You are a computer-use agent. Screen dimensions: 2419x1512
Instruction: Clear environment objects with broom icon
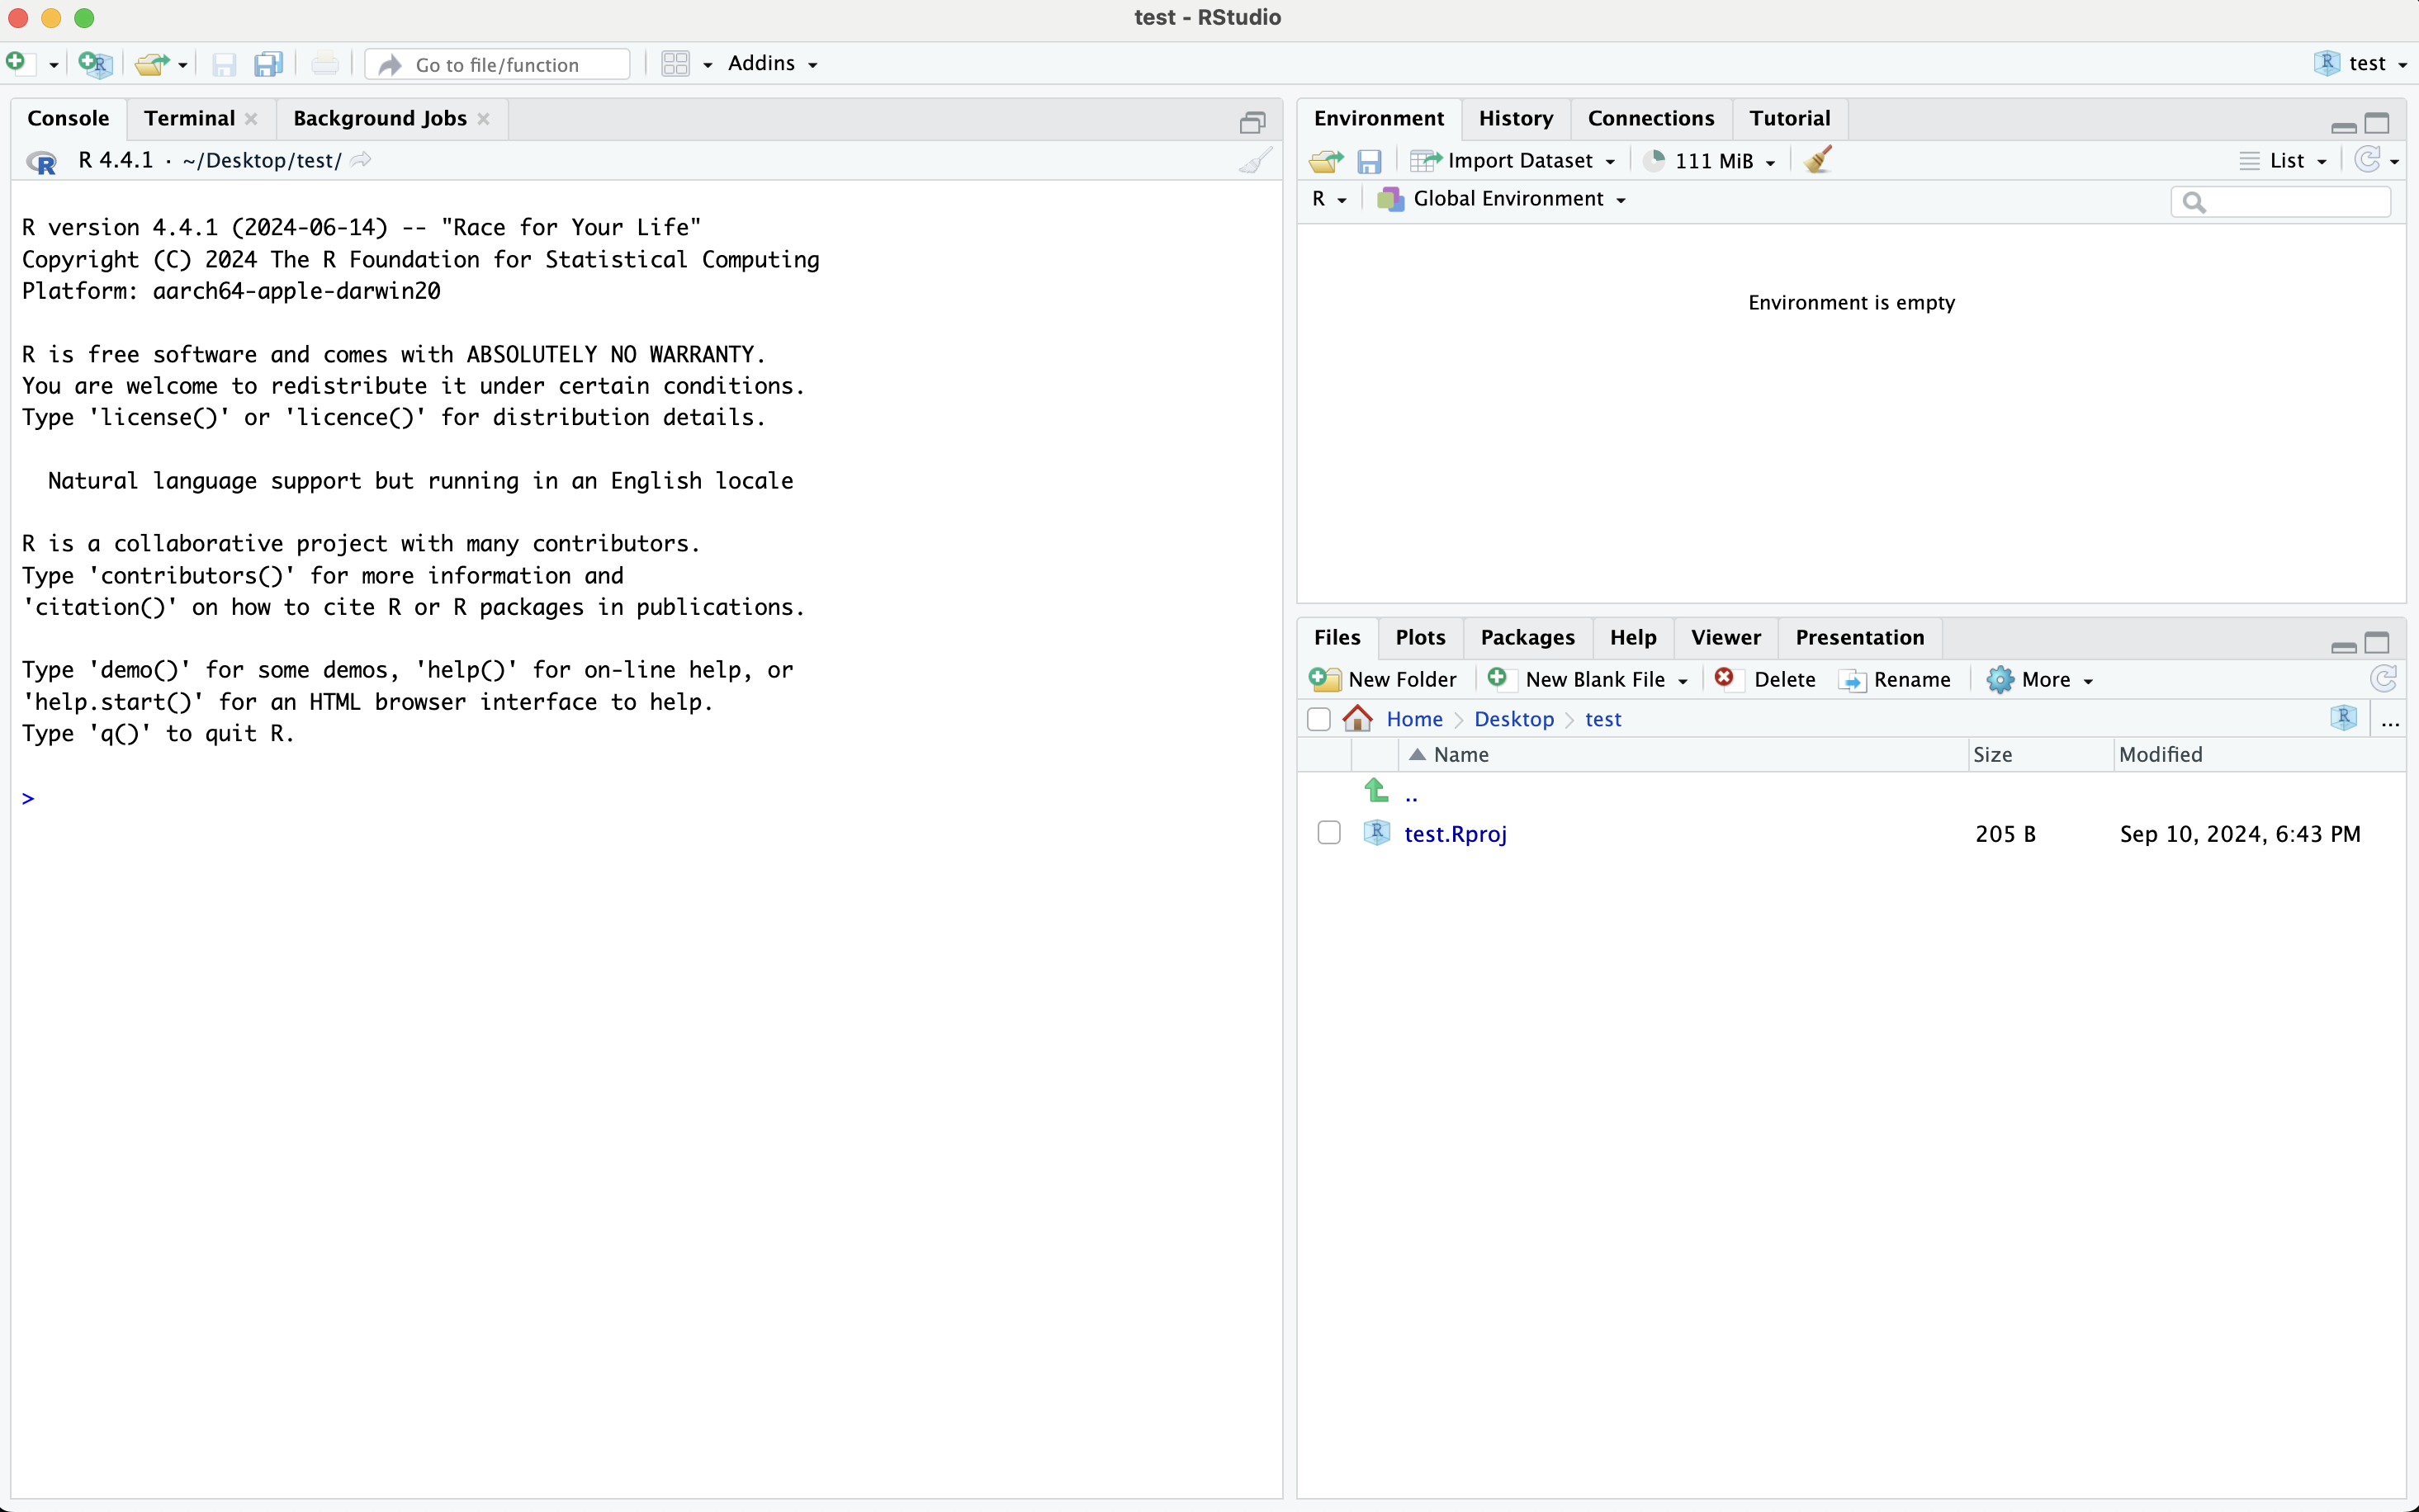(1817, 160)
